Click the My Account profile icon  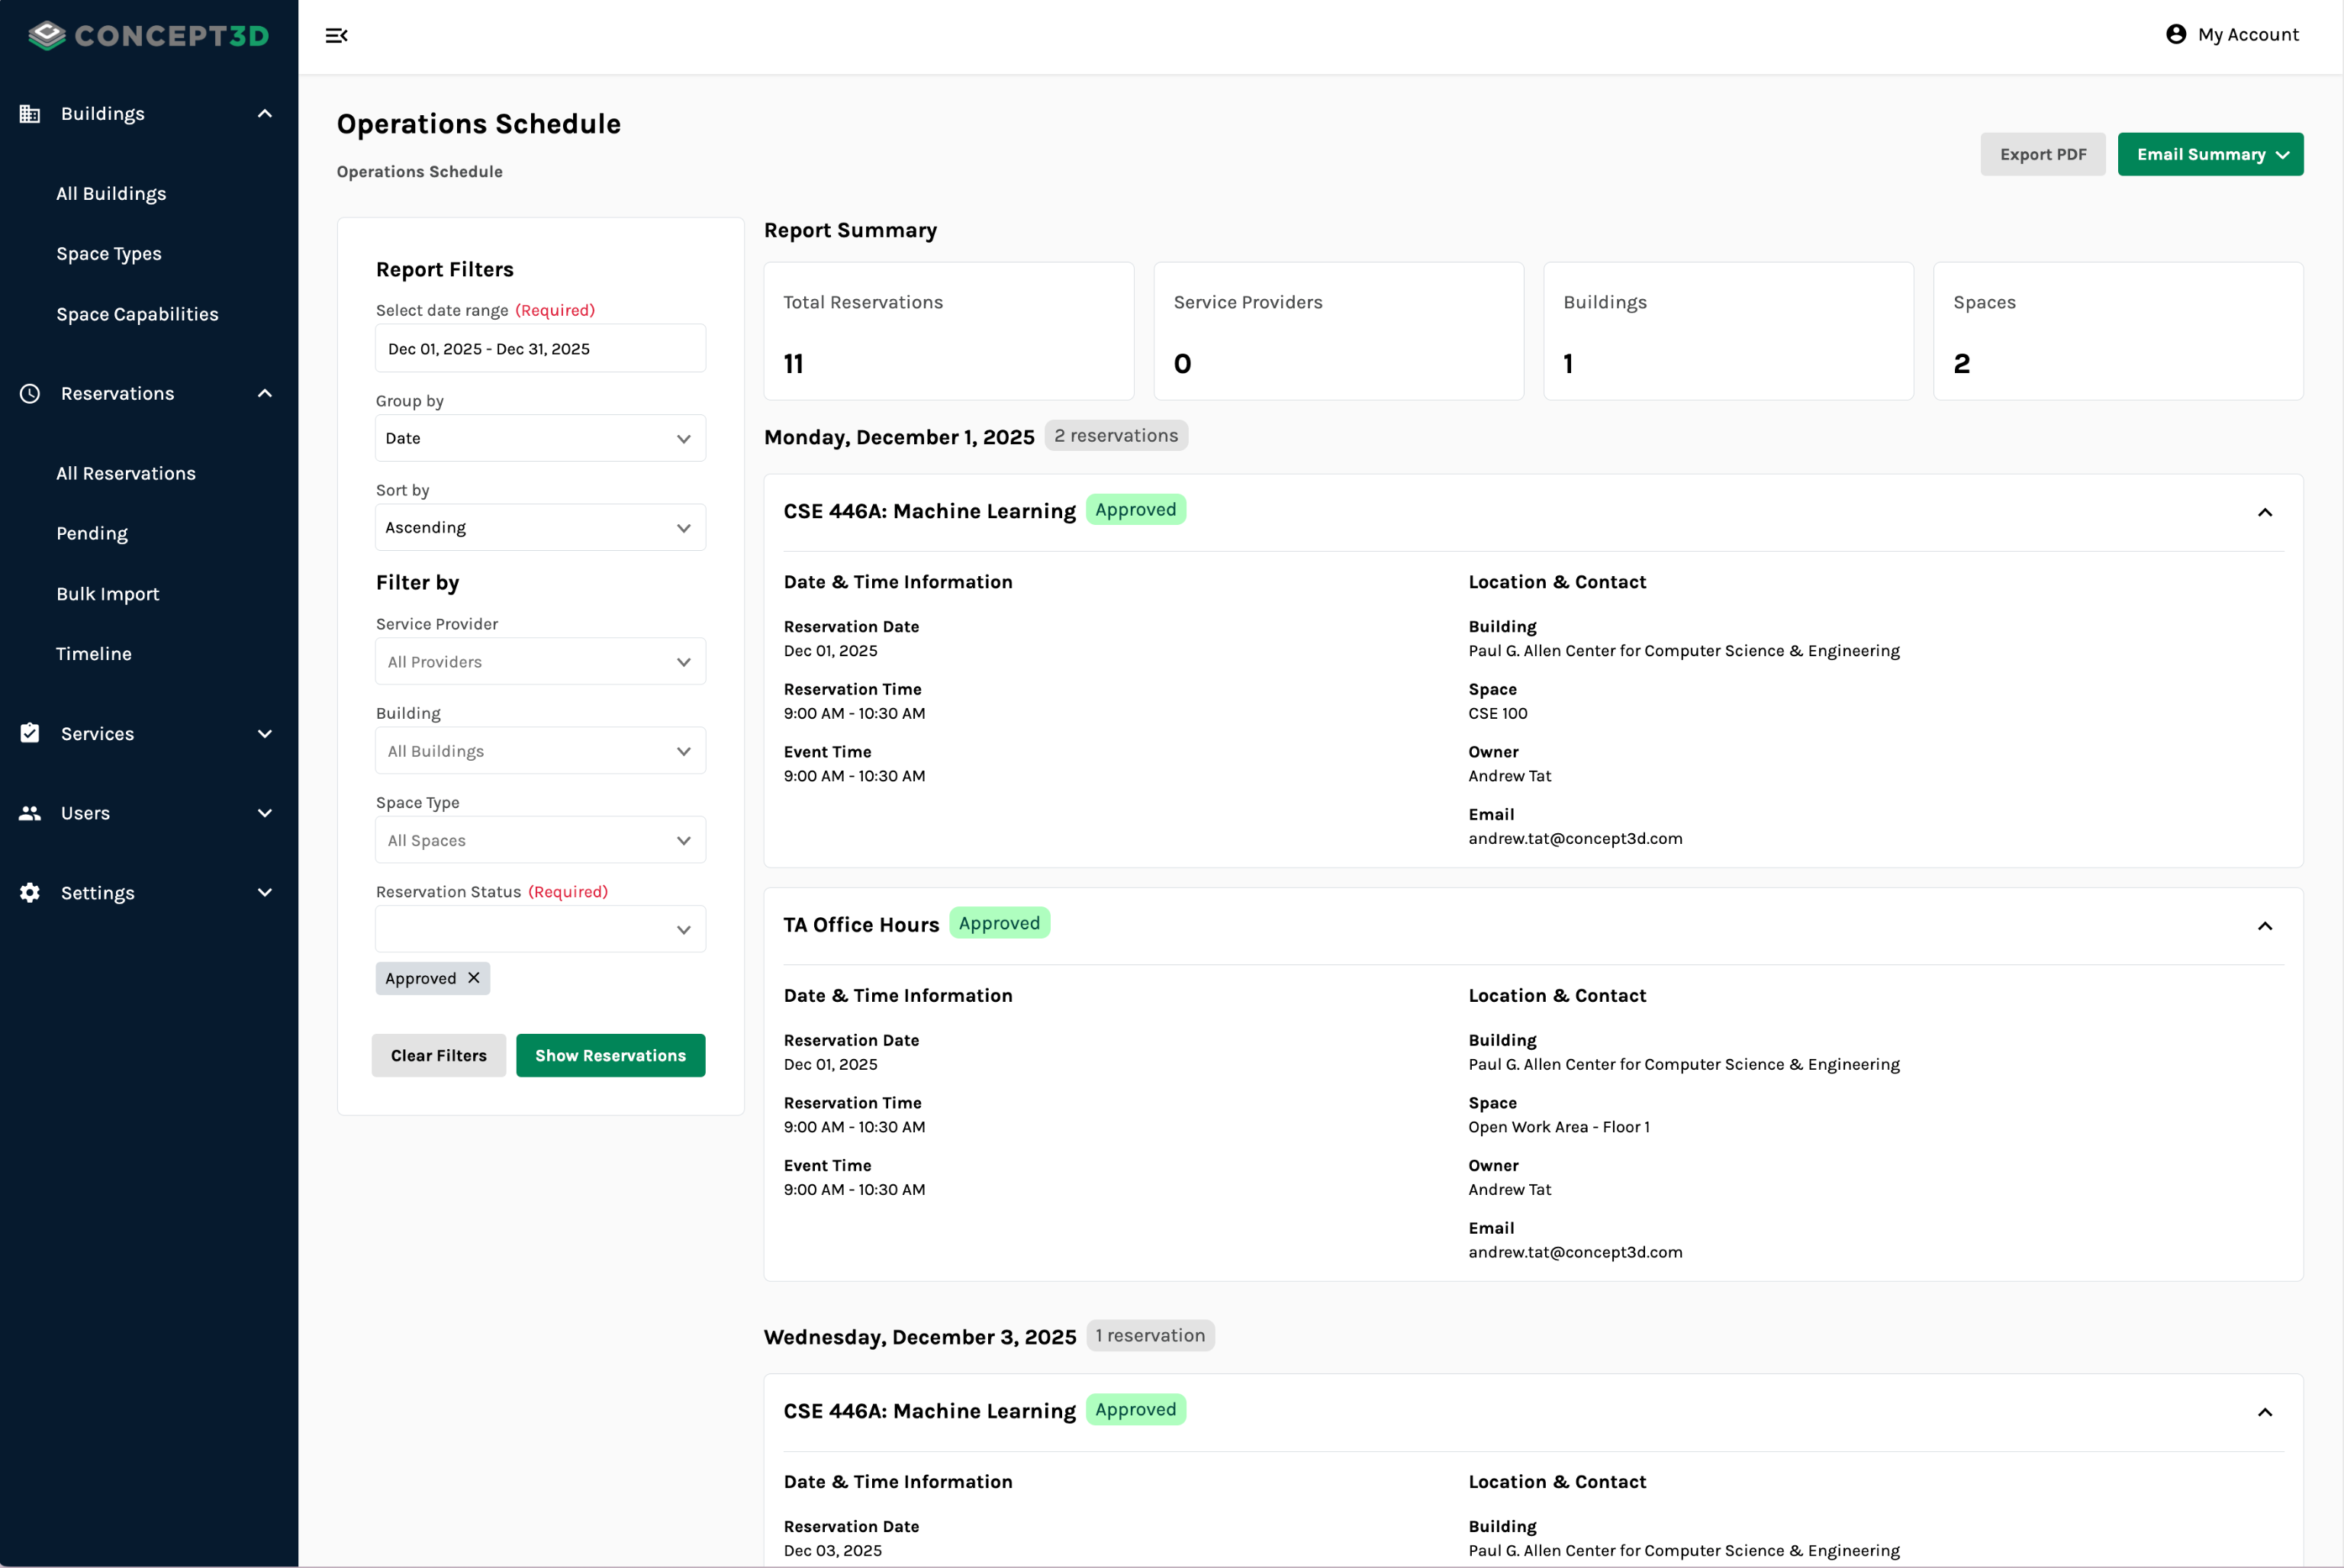click(2175, 35)
